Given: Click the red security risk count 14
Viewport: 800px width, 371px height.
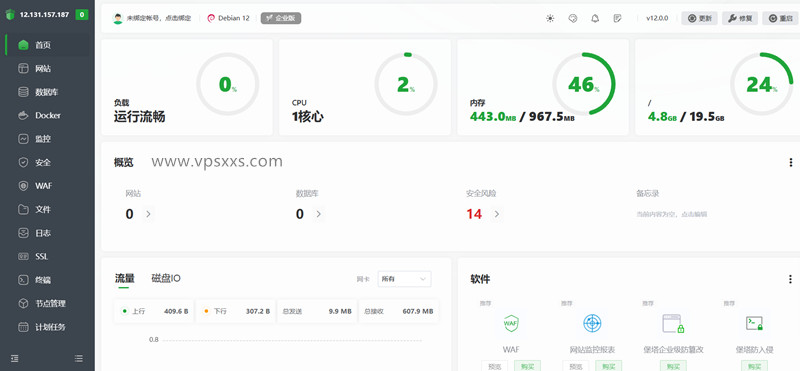Looking at the screenshot, I should click(474, 214).
